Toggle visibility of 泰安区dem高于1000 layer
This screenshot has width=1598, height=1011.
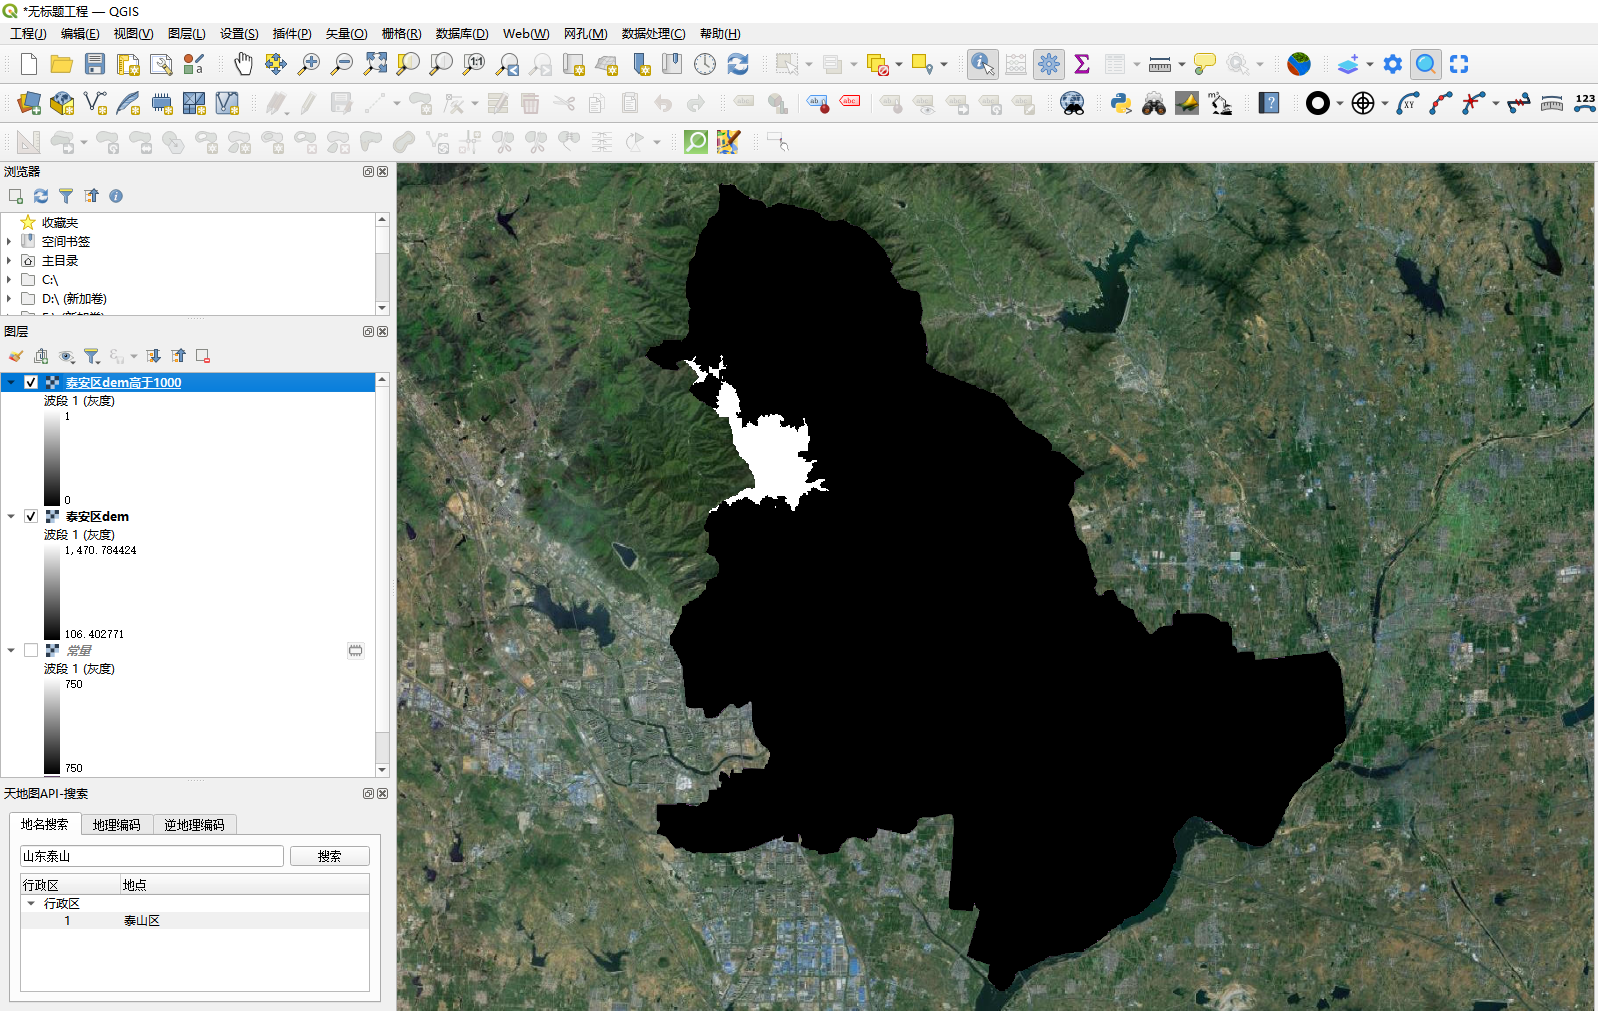pos(31,382)
